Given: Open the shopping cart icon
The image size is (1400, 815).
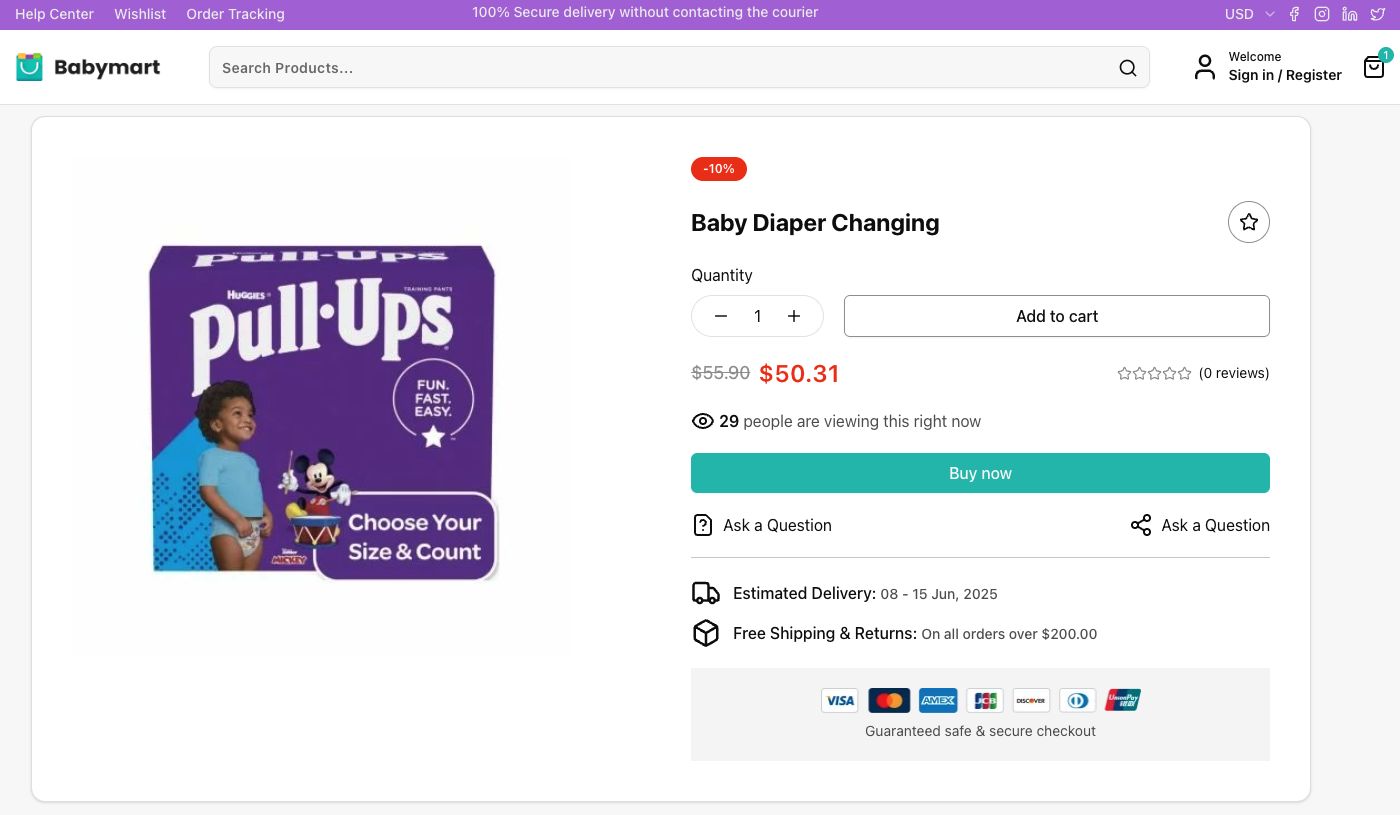Looking at the screenshot, I should 1374,67.
